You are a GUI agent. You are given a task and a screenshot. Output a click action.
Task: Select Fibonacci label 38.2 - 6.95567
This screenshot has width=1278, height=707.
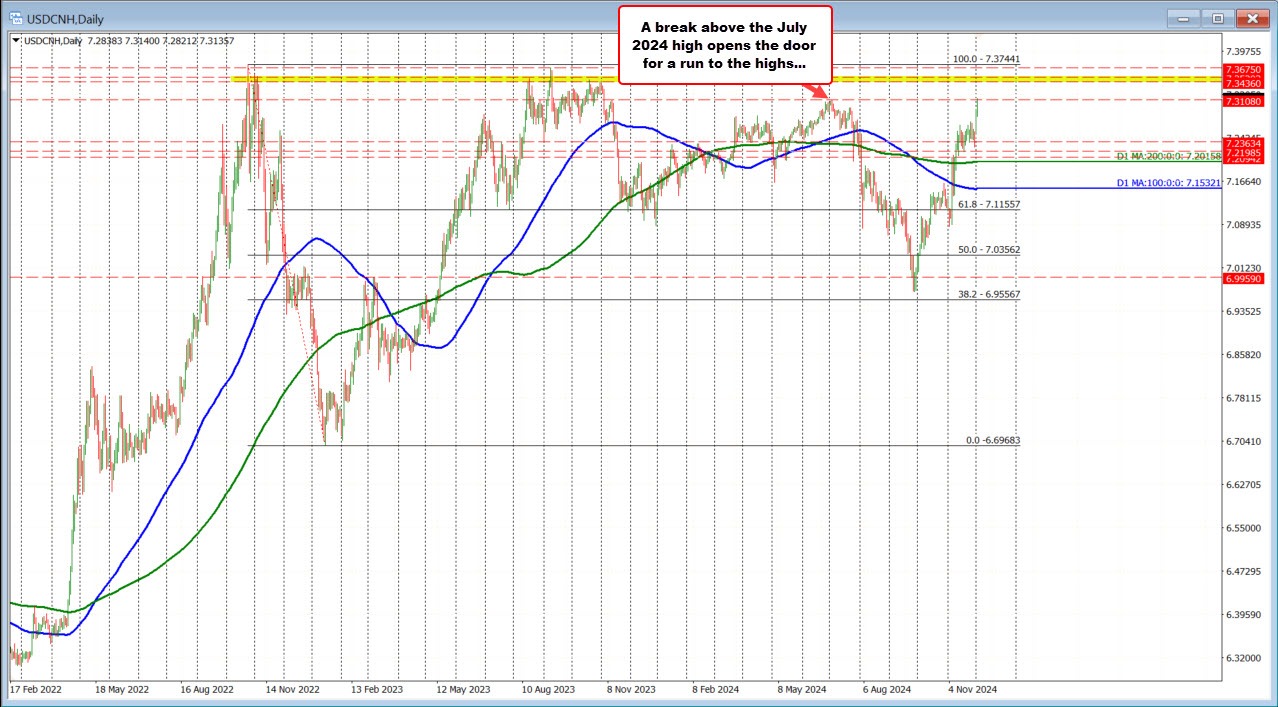pos(989,294)
